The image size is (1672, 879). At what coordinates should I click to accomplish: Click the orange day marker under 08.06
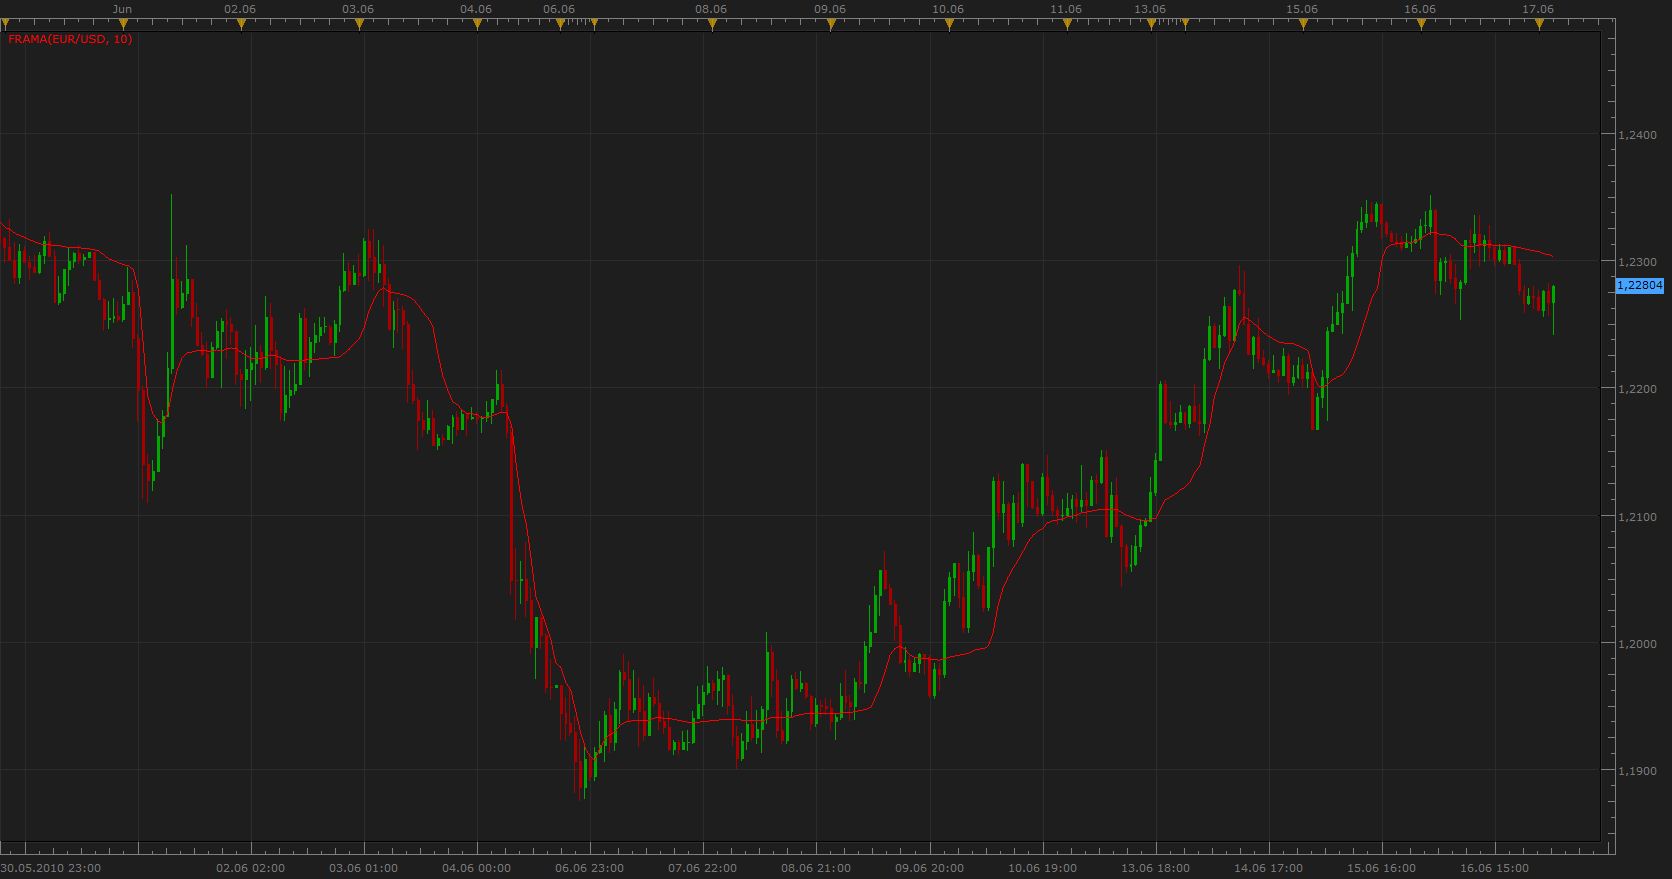712,25
